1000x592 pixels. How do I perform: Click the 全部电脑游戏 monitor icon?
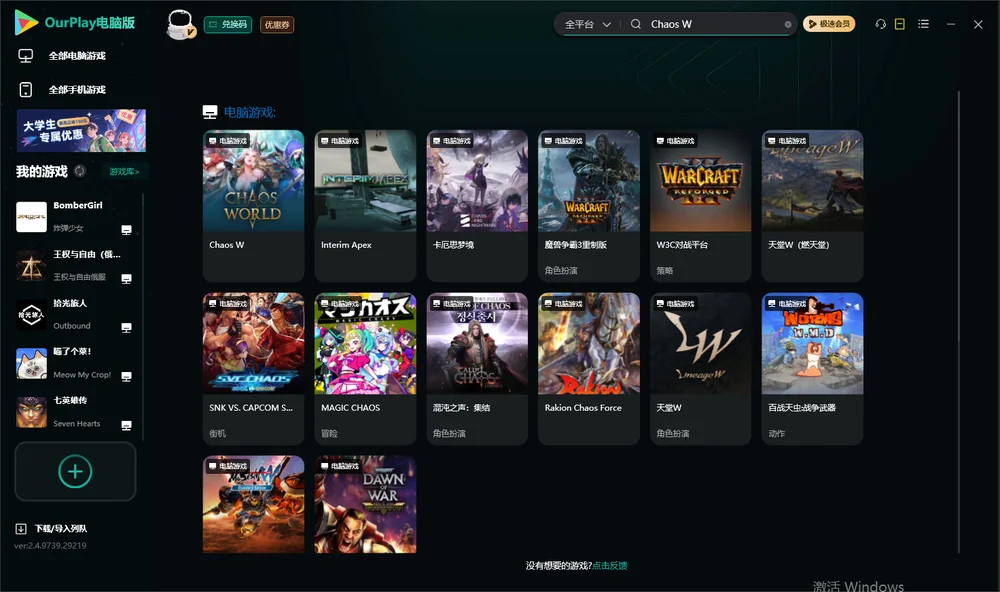pos(26,56)
